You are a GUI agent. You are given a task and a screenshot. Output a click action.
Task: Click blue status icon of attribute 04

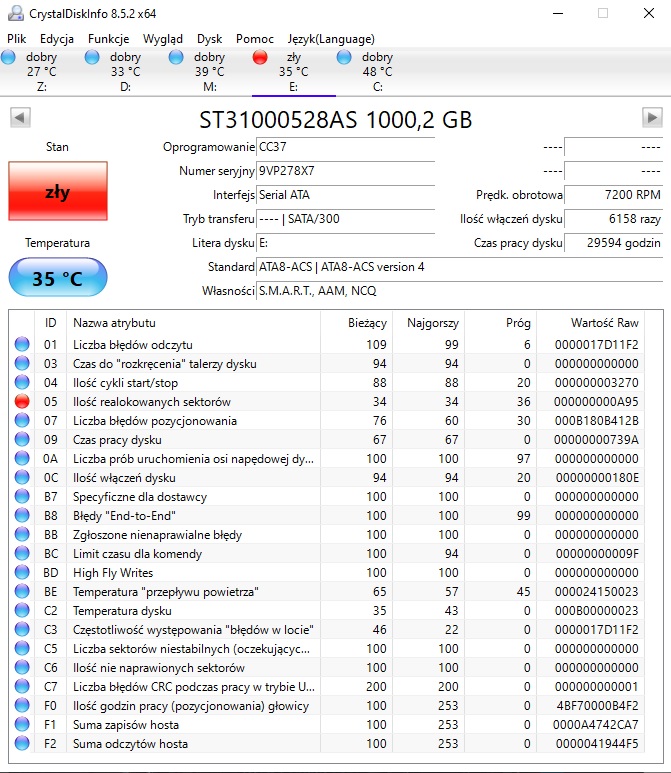pyautogui.click(x=22, y=382)
